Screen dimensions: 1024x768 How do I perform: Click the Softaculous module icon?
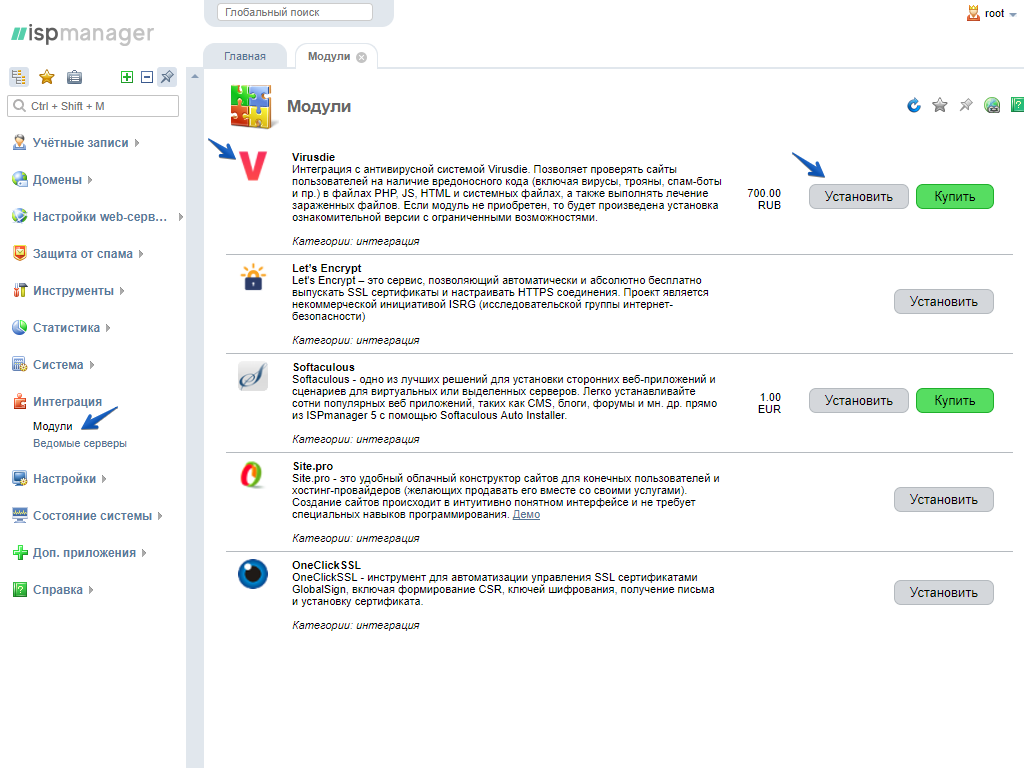(x=253, y=376)
